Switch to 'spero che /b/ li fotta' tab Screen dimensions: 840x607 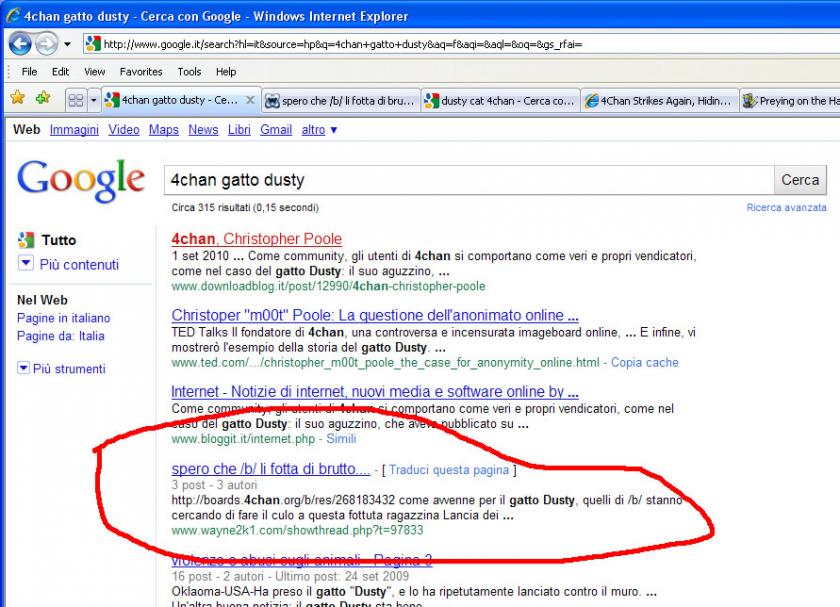click(x=341, y=101)
